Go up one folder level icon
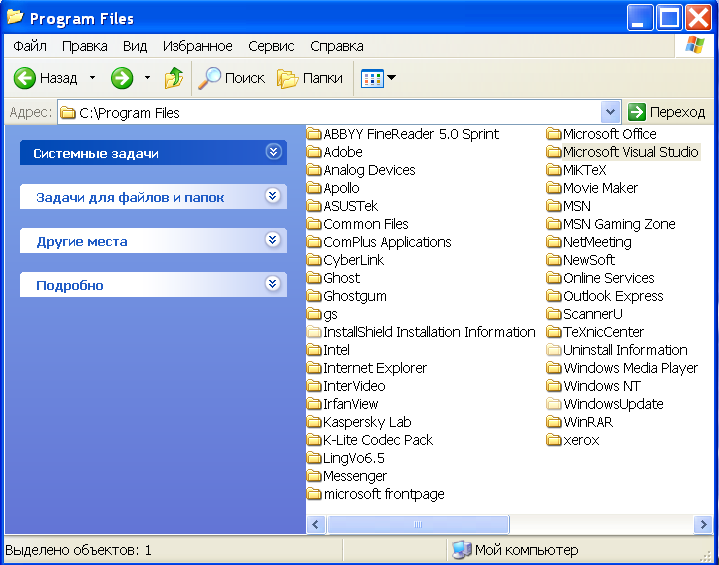 point(174,78)
